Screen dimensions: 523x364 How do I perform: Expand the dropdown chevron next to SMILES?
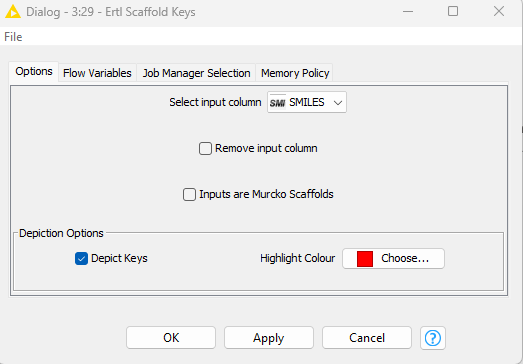338,103
